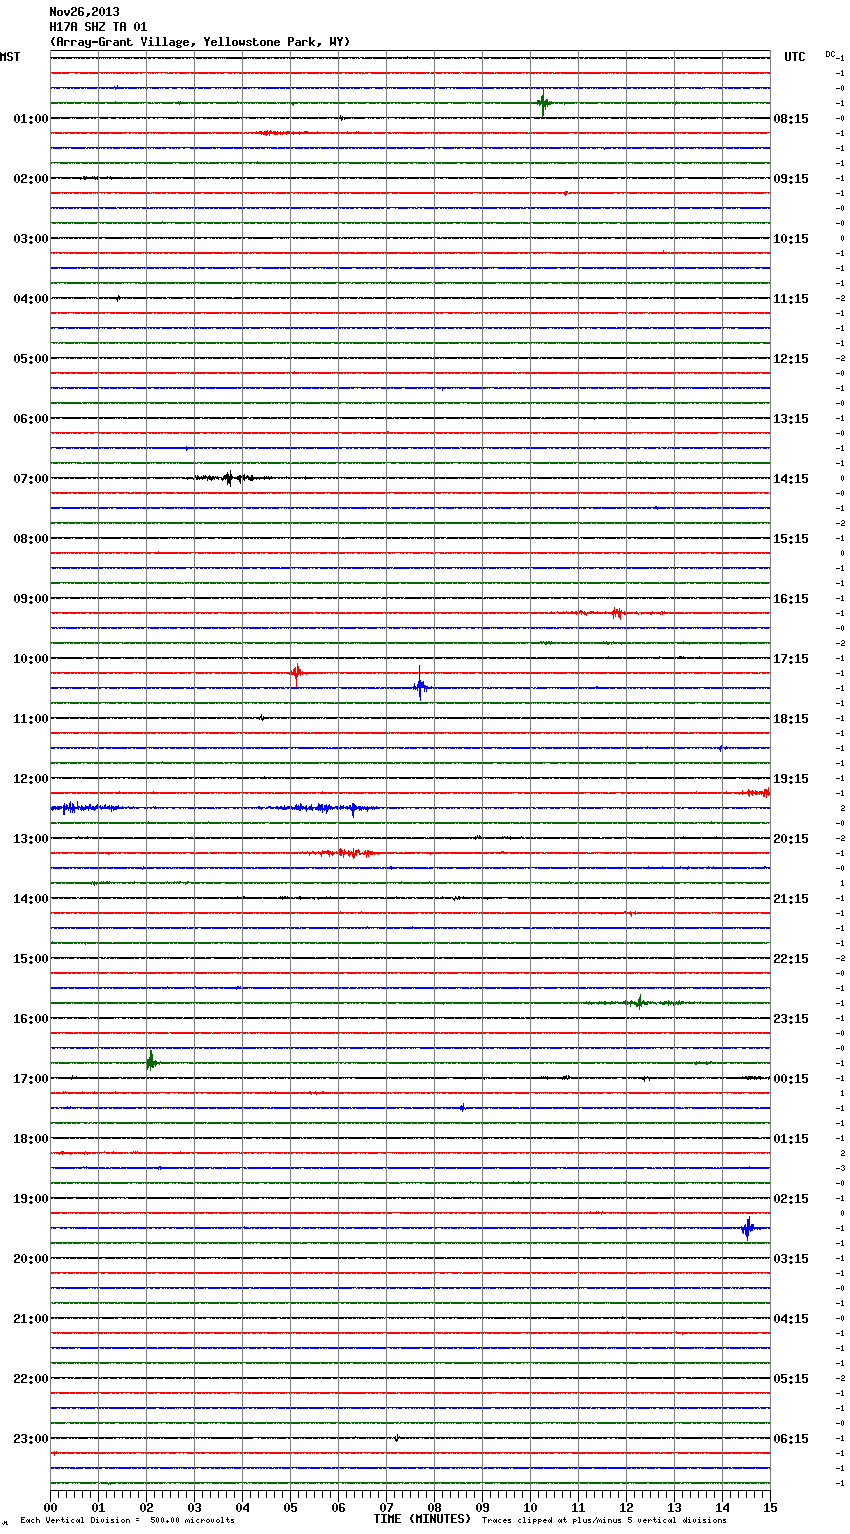This screenshot has height=1534, width=850.
Task: Click the 22:15 UTC time label
Action: pos(791,959)
